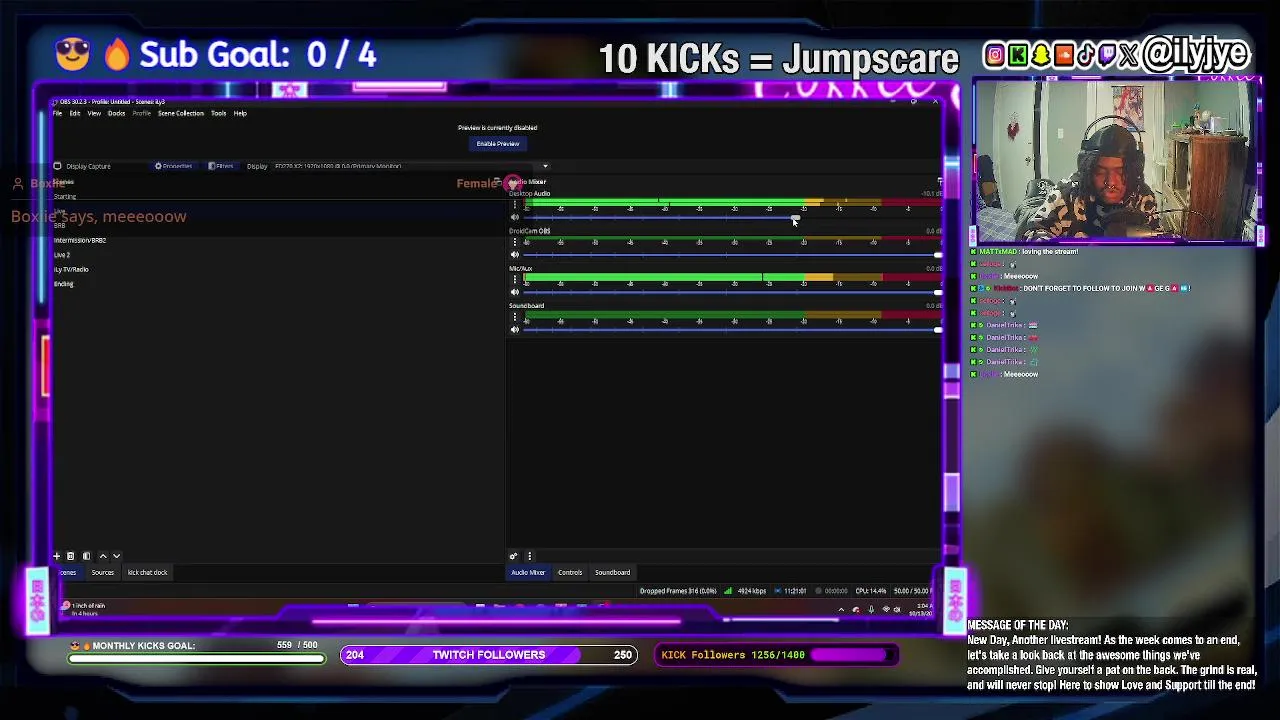Open DroidCam OBS three-dot options
This screenshot has width=1280, height=720.
click(515, 242)
